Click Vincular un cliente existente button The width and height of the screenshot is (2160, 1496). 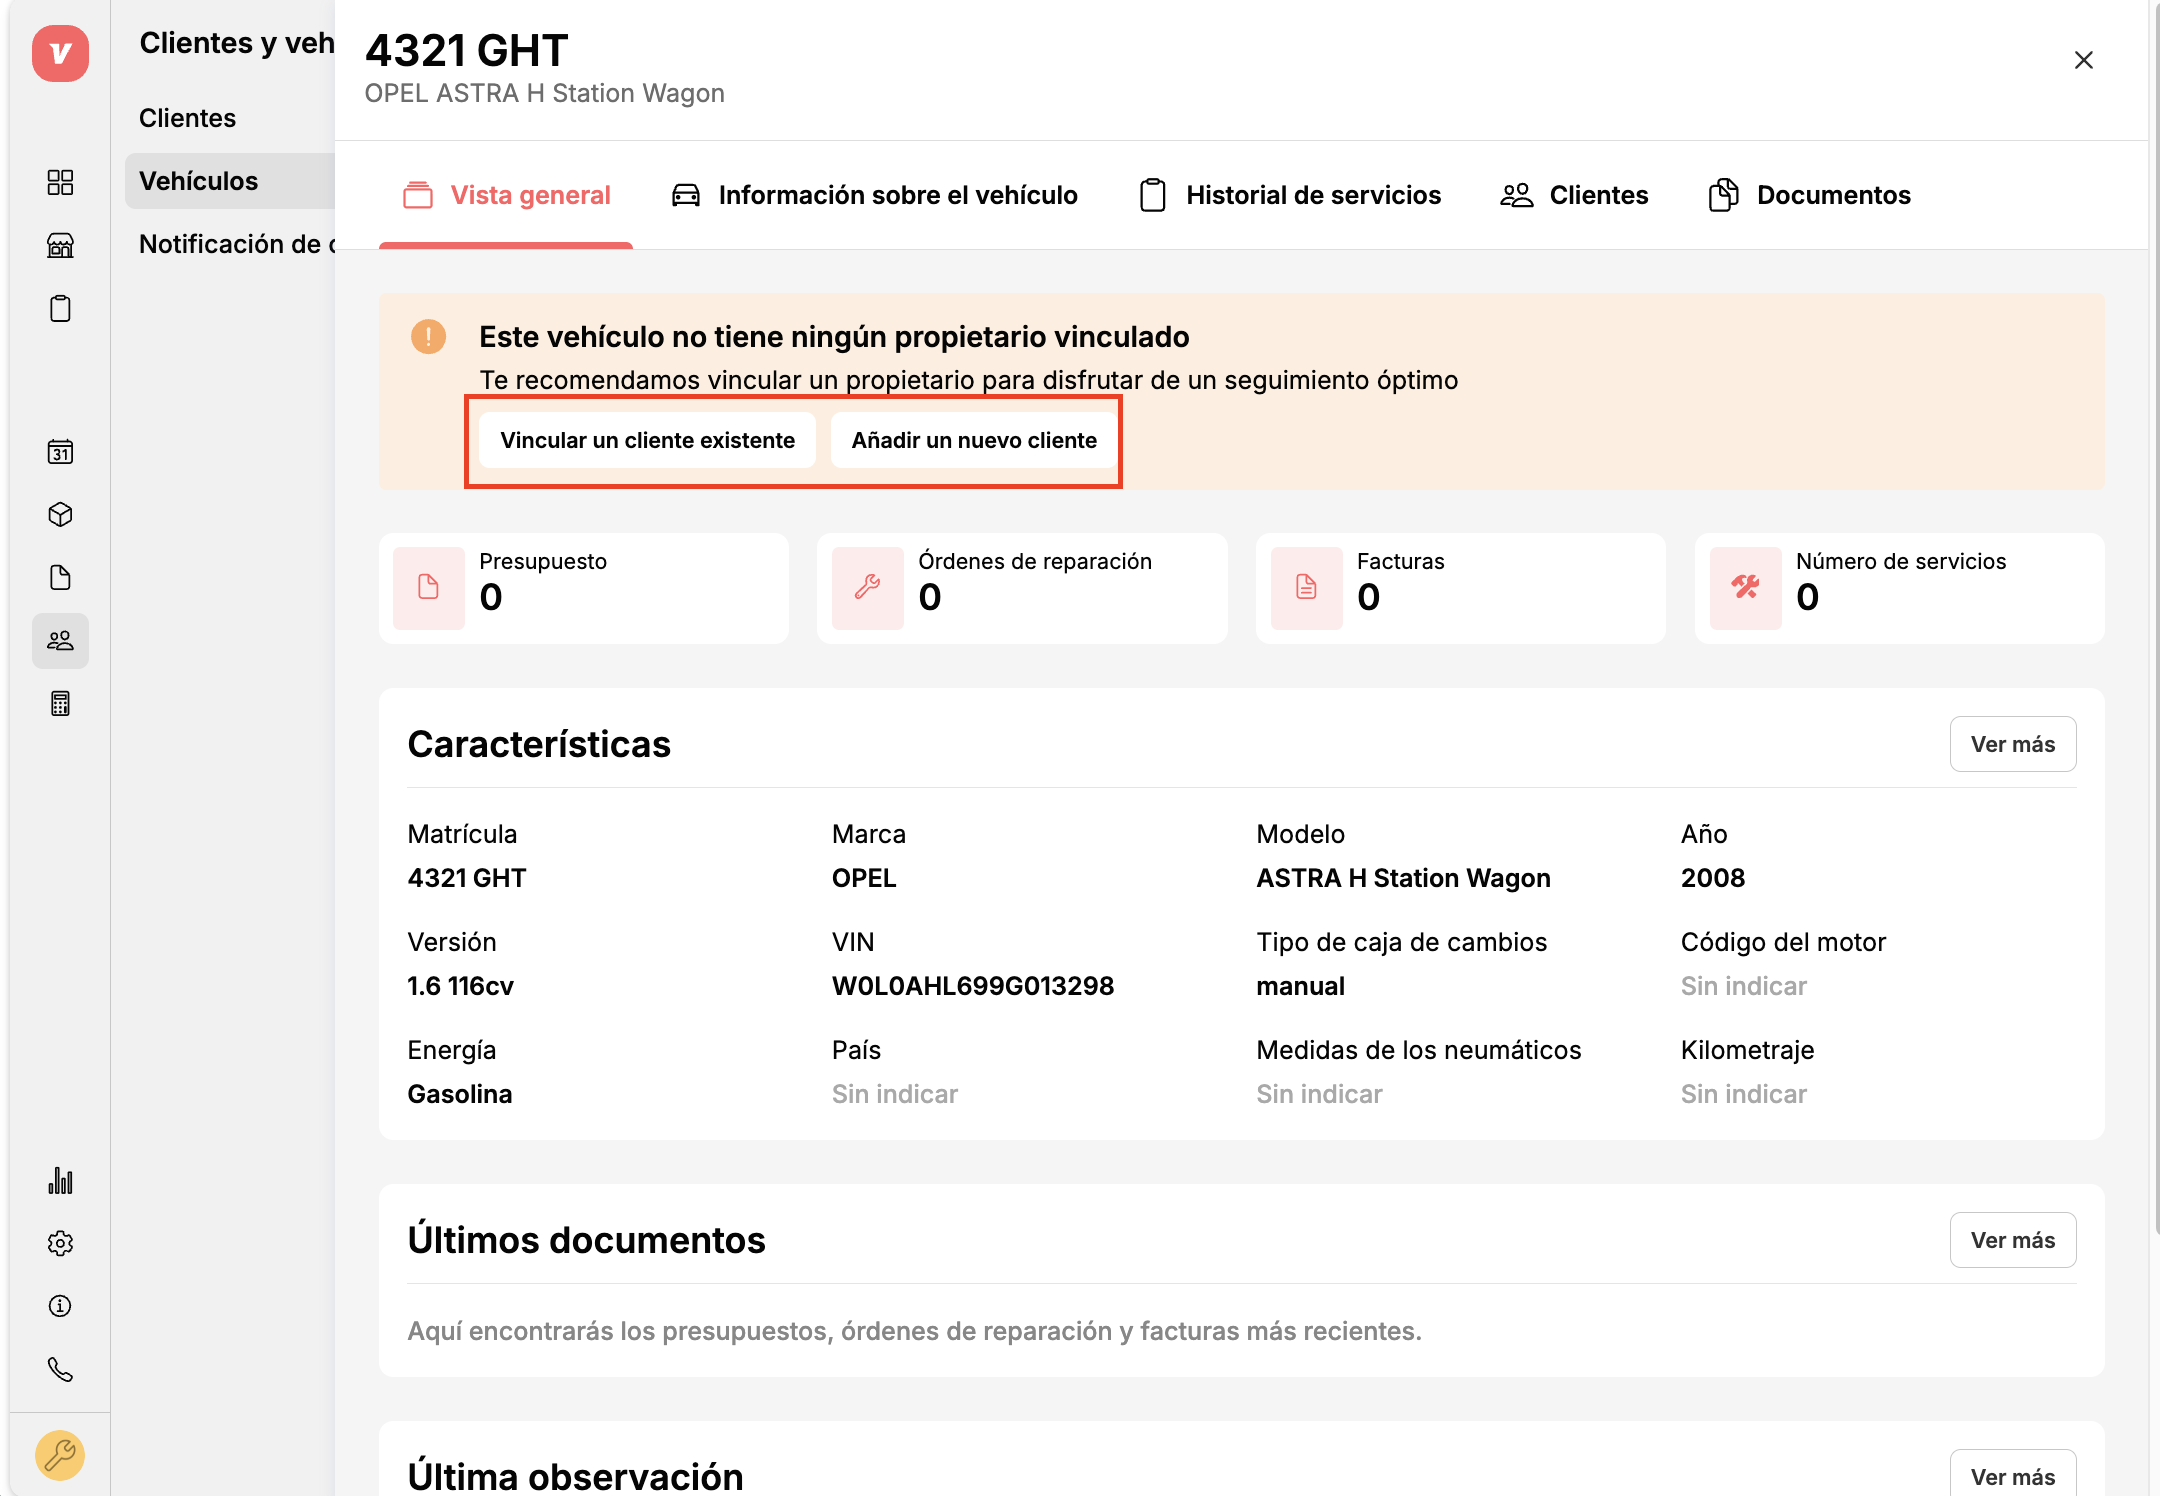[x=647, y=440]
